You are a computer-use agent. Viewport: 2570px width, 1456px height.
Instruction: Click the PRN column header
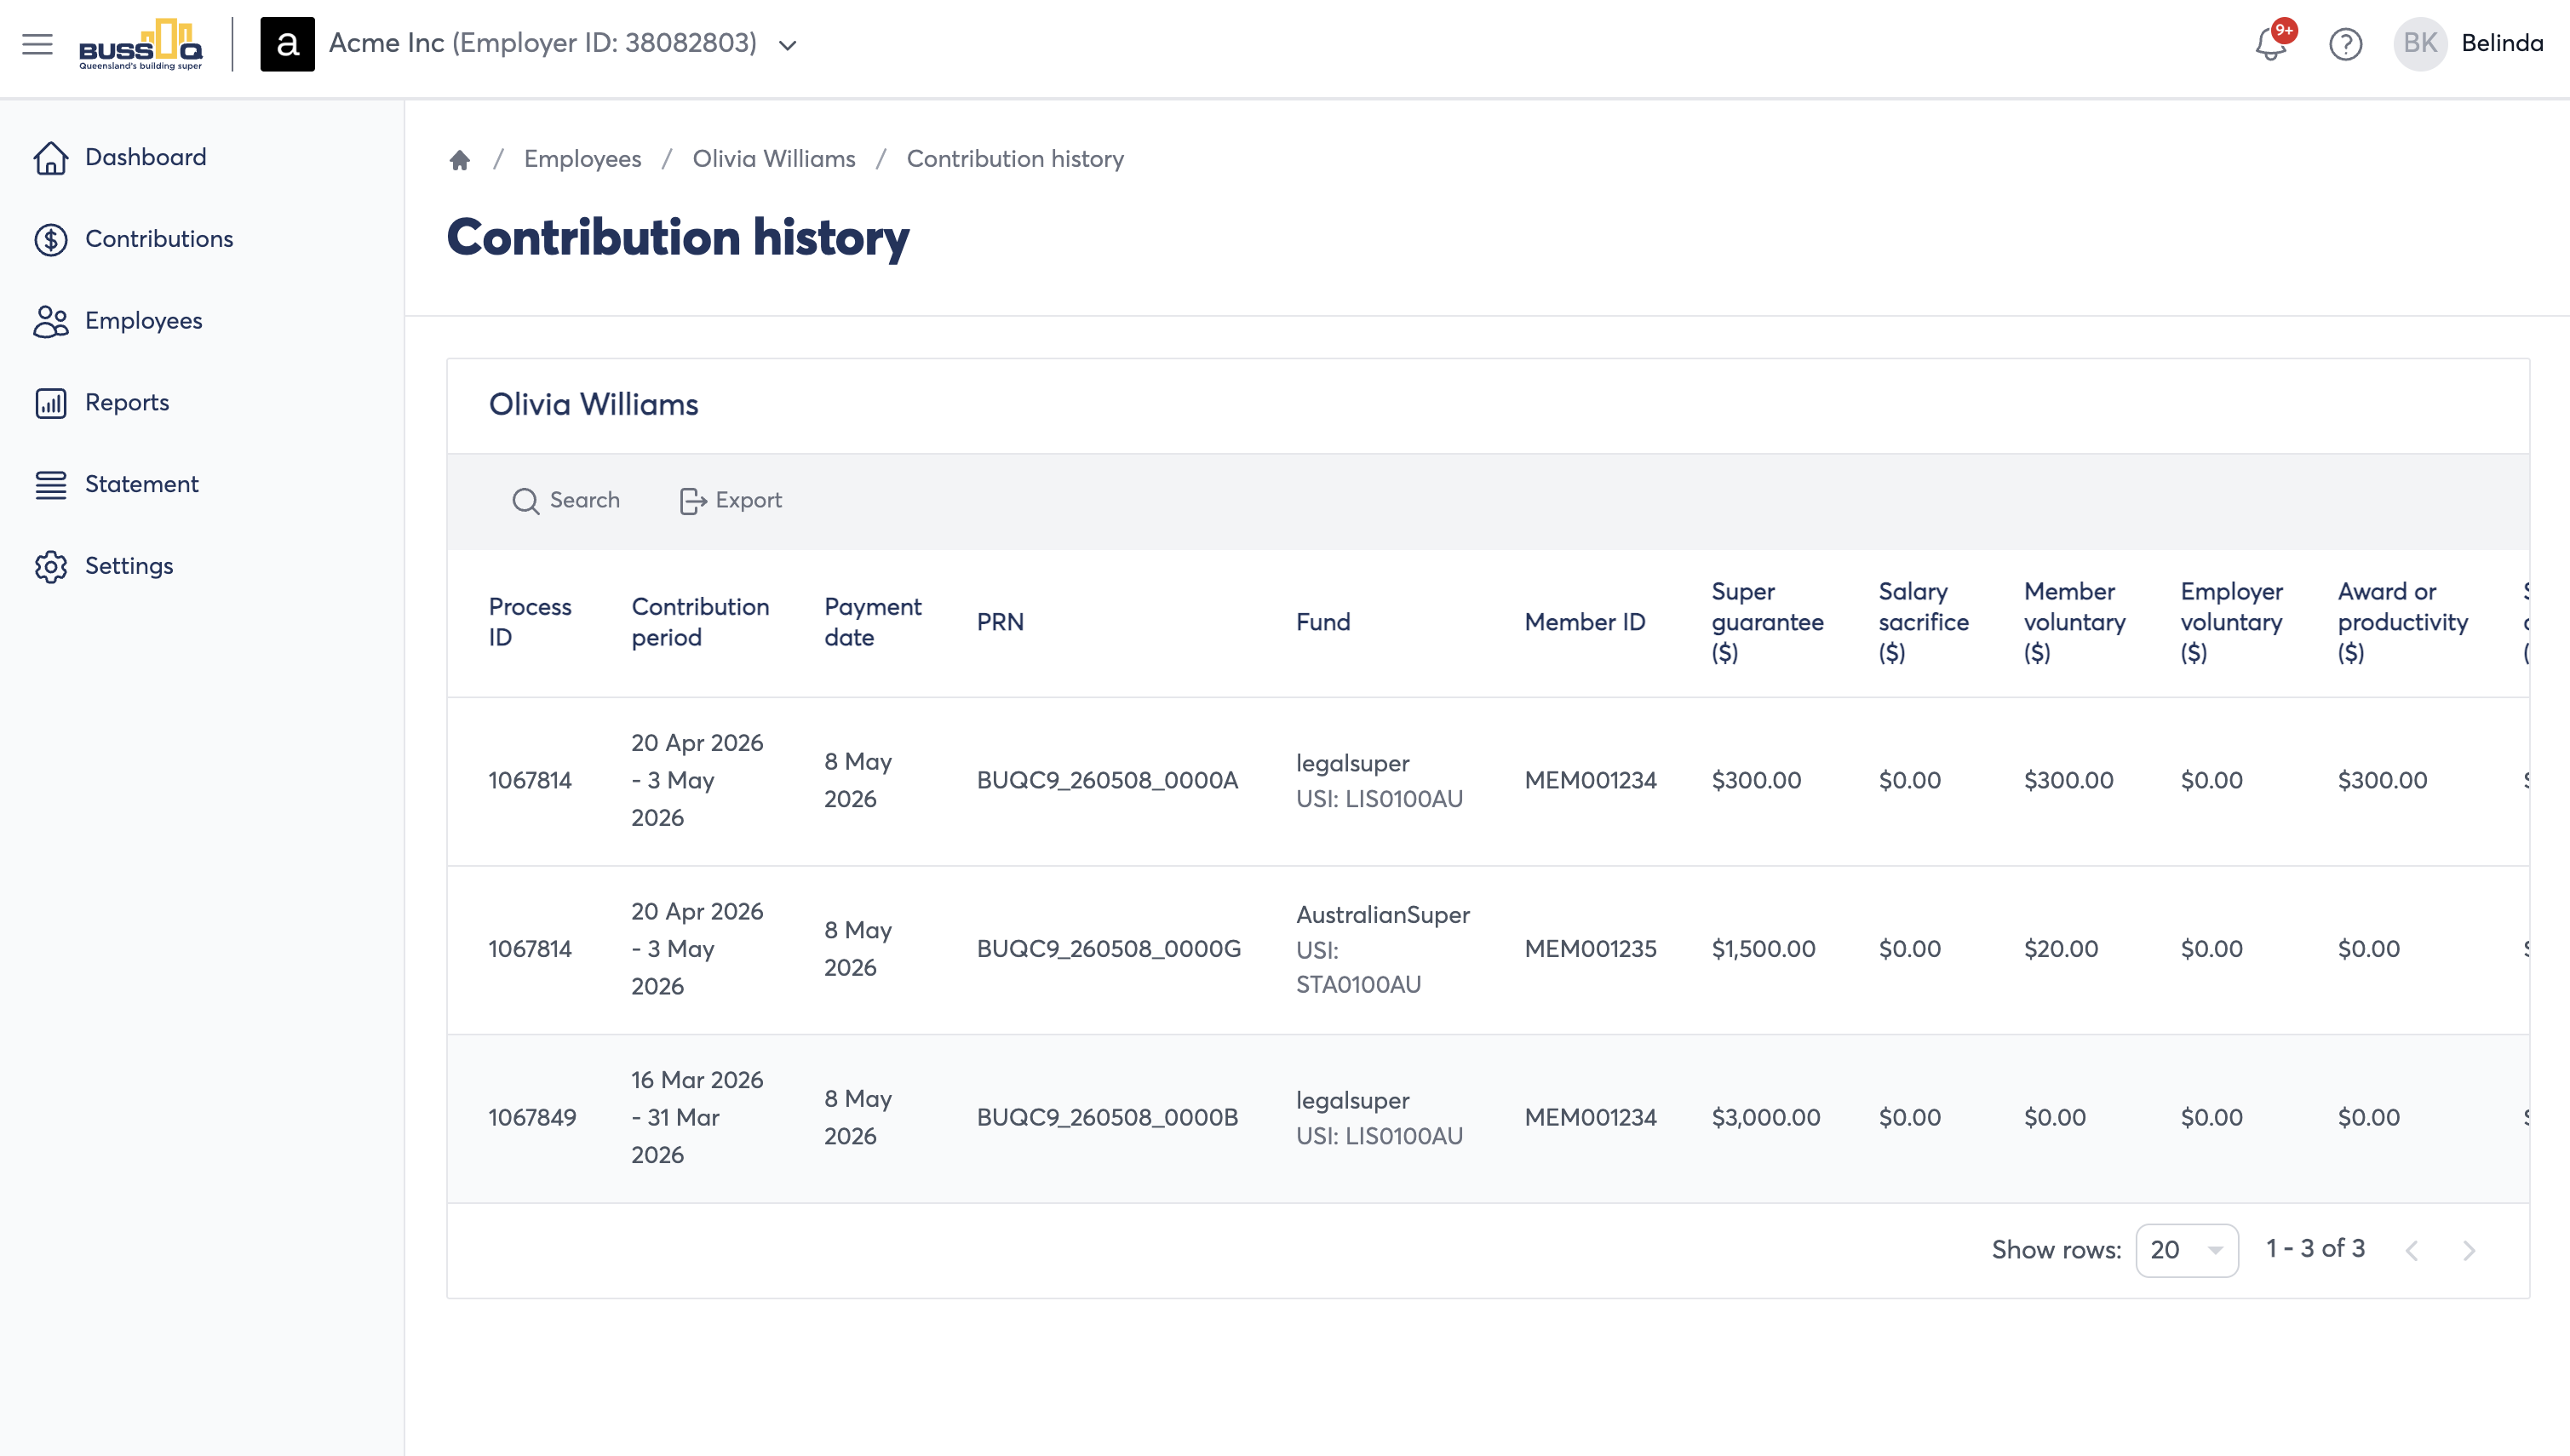pos(1000,622)
